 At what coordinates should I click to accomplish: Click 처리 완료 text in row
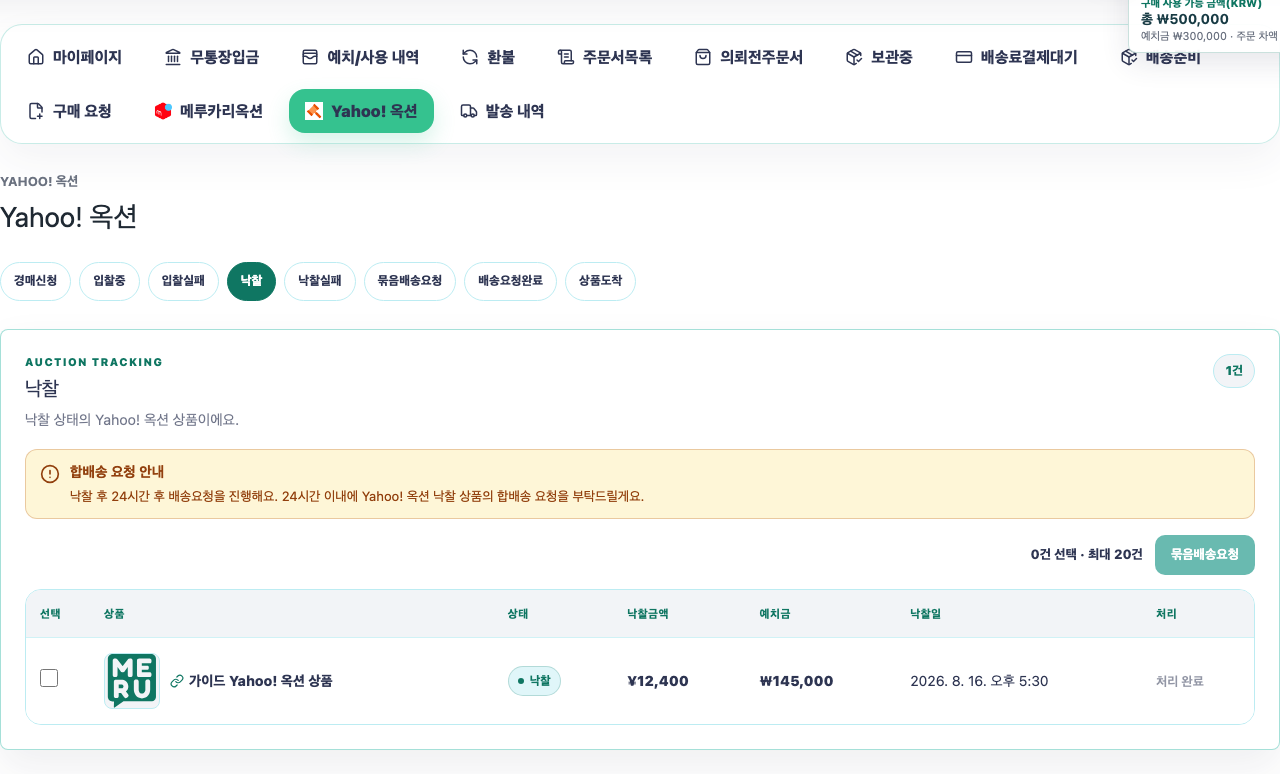pyautogui.click(x=1180, y=681)
